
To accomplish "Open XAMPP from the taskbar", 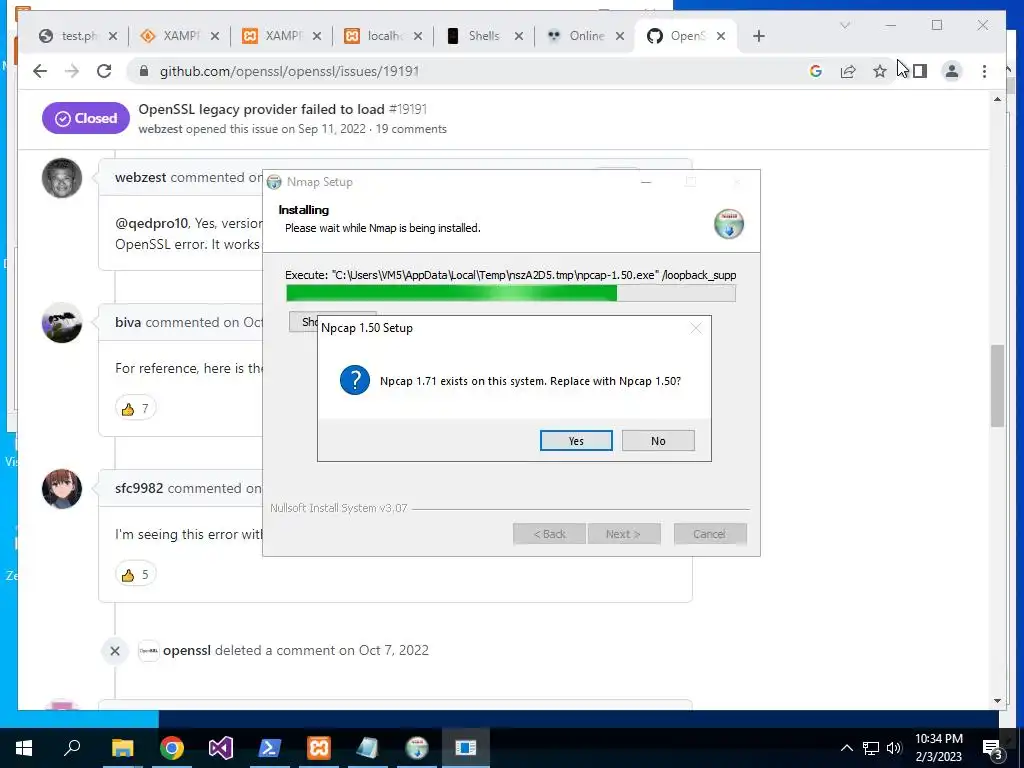I will (319, 748).
